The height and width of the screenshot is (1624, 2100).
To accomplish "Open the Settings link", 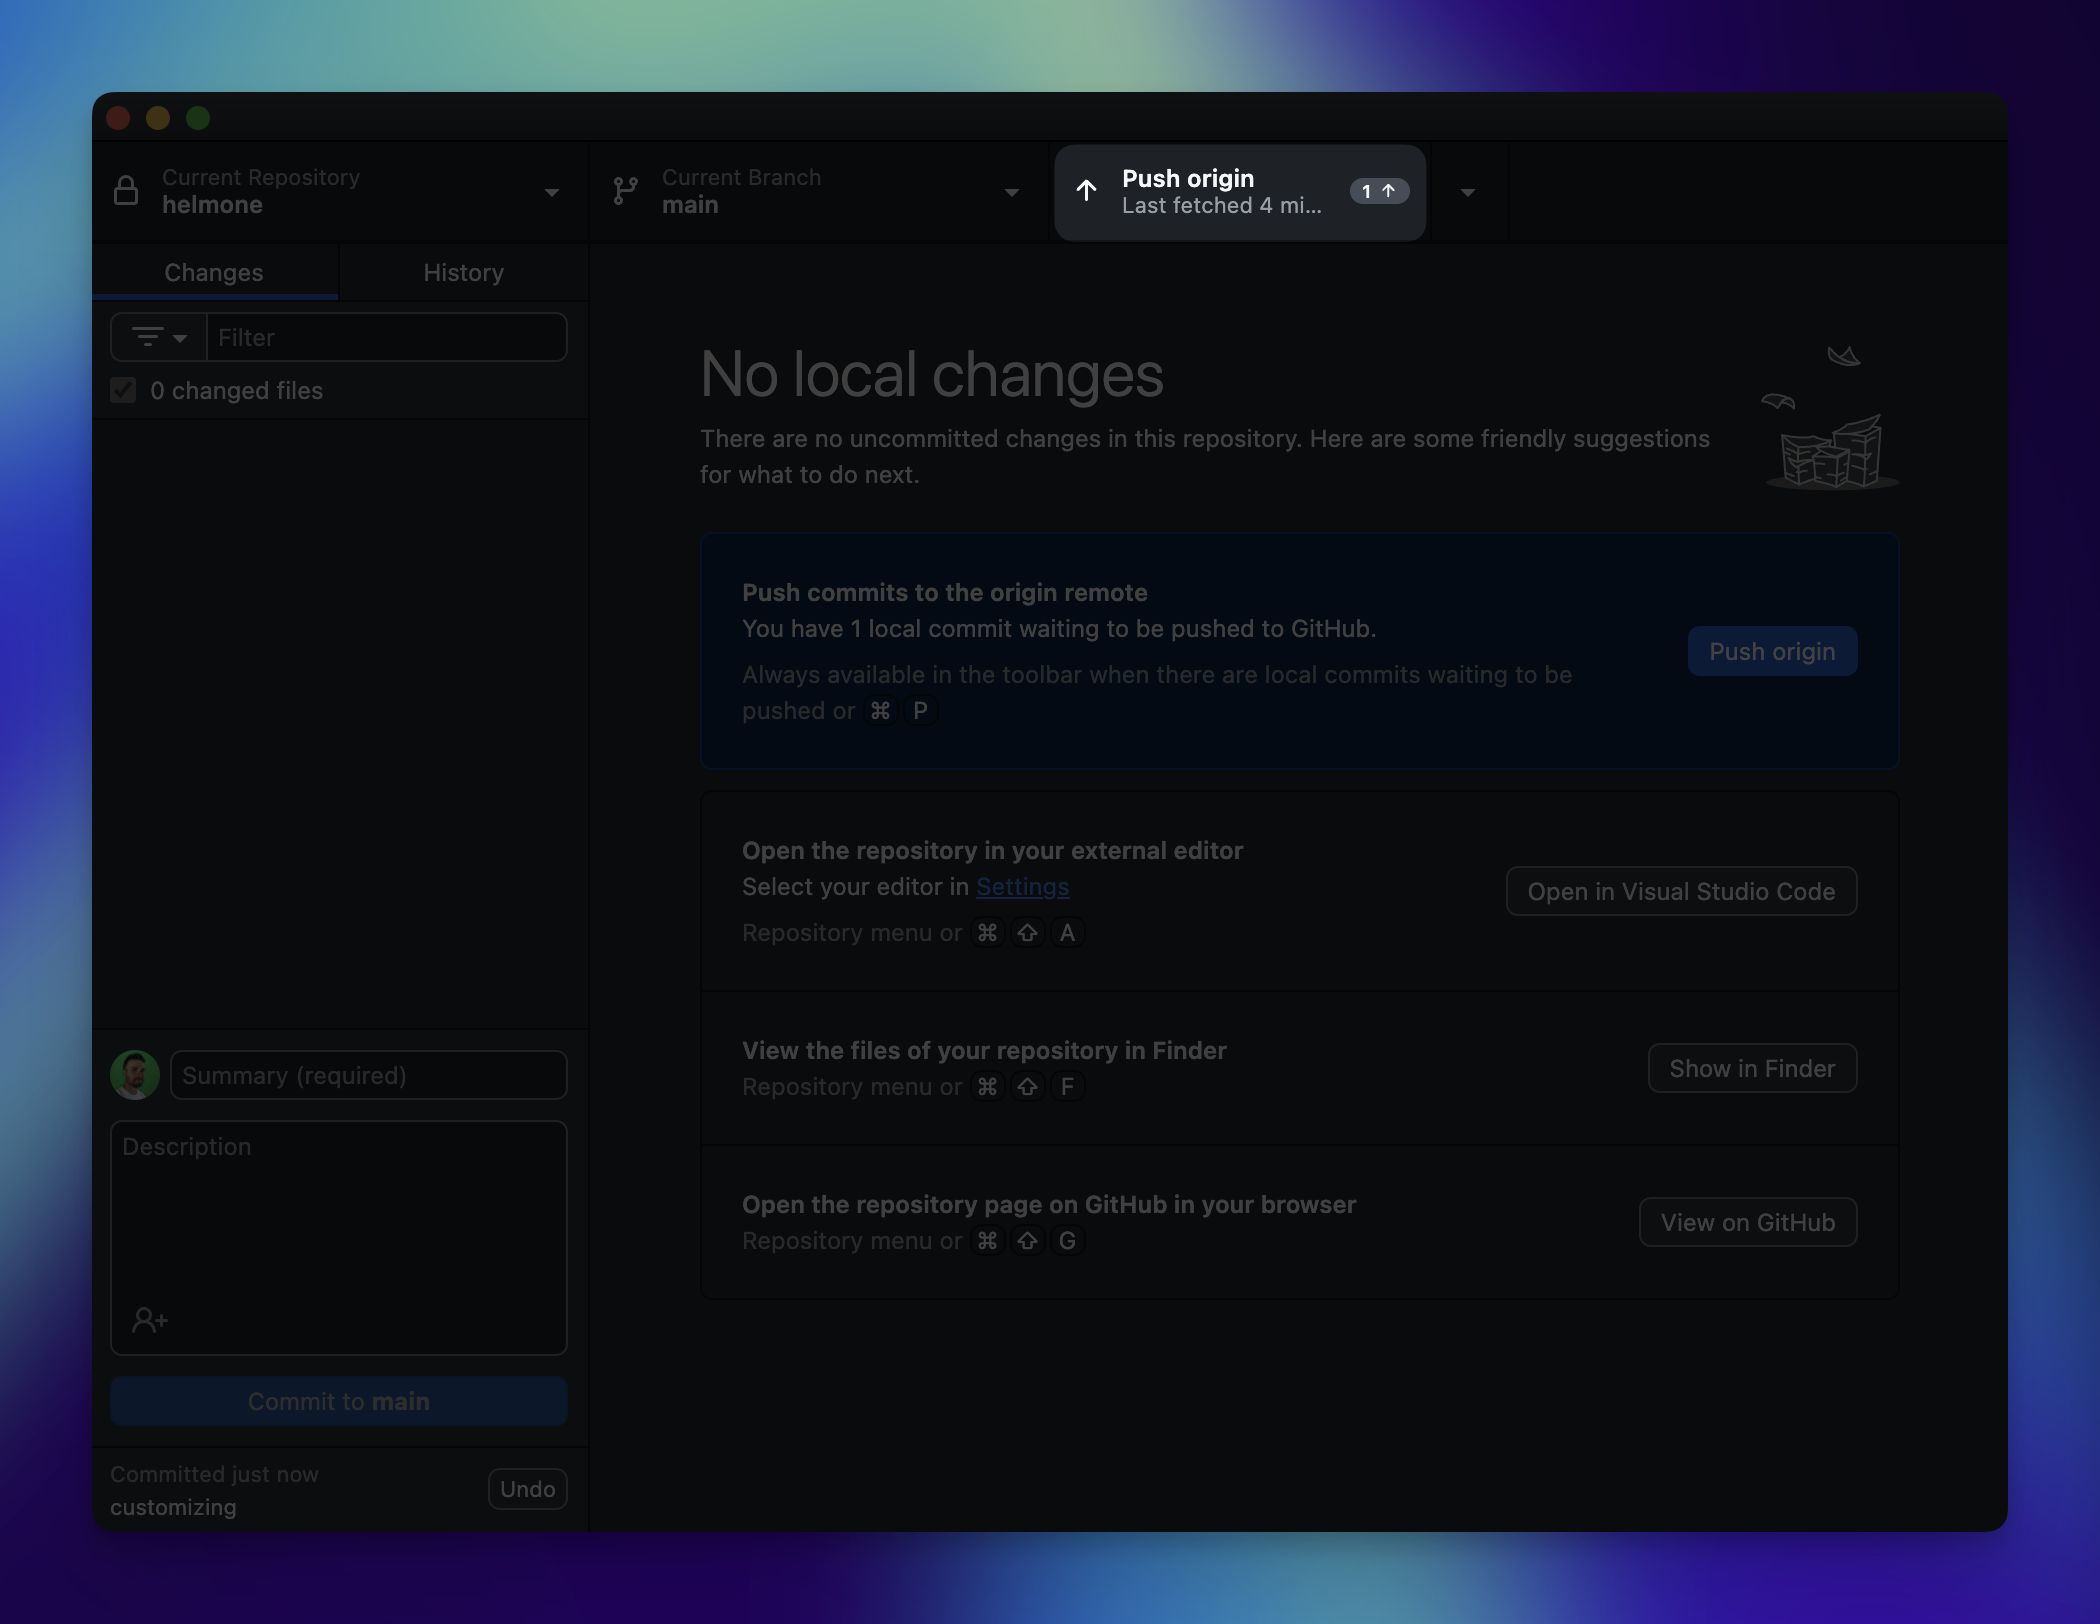I will coord(1022,887).
